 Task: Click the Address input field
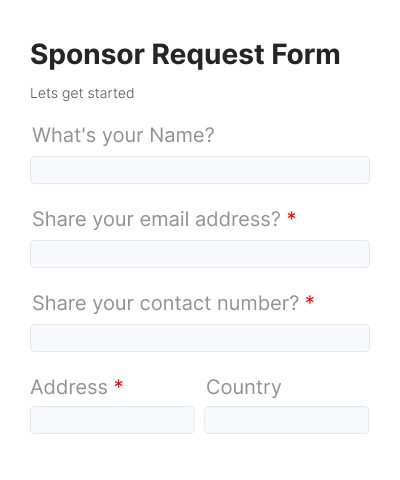point(112,420)
